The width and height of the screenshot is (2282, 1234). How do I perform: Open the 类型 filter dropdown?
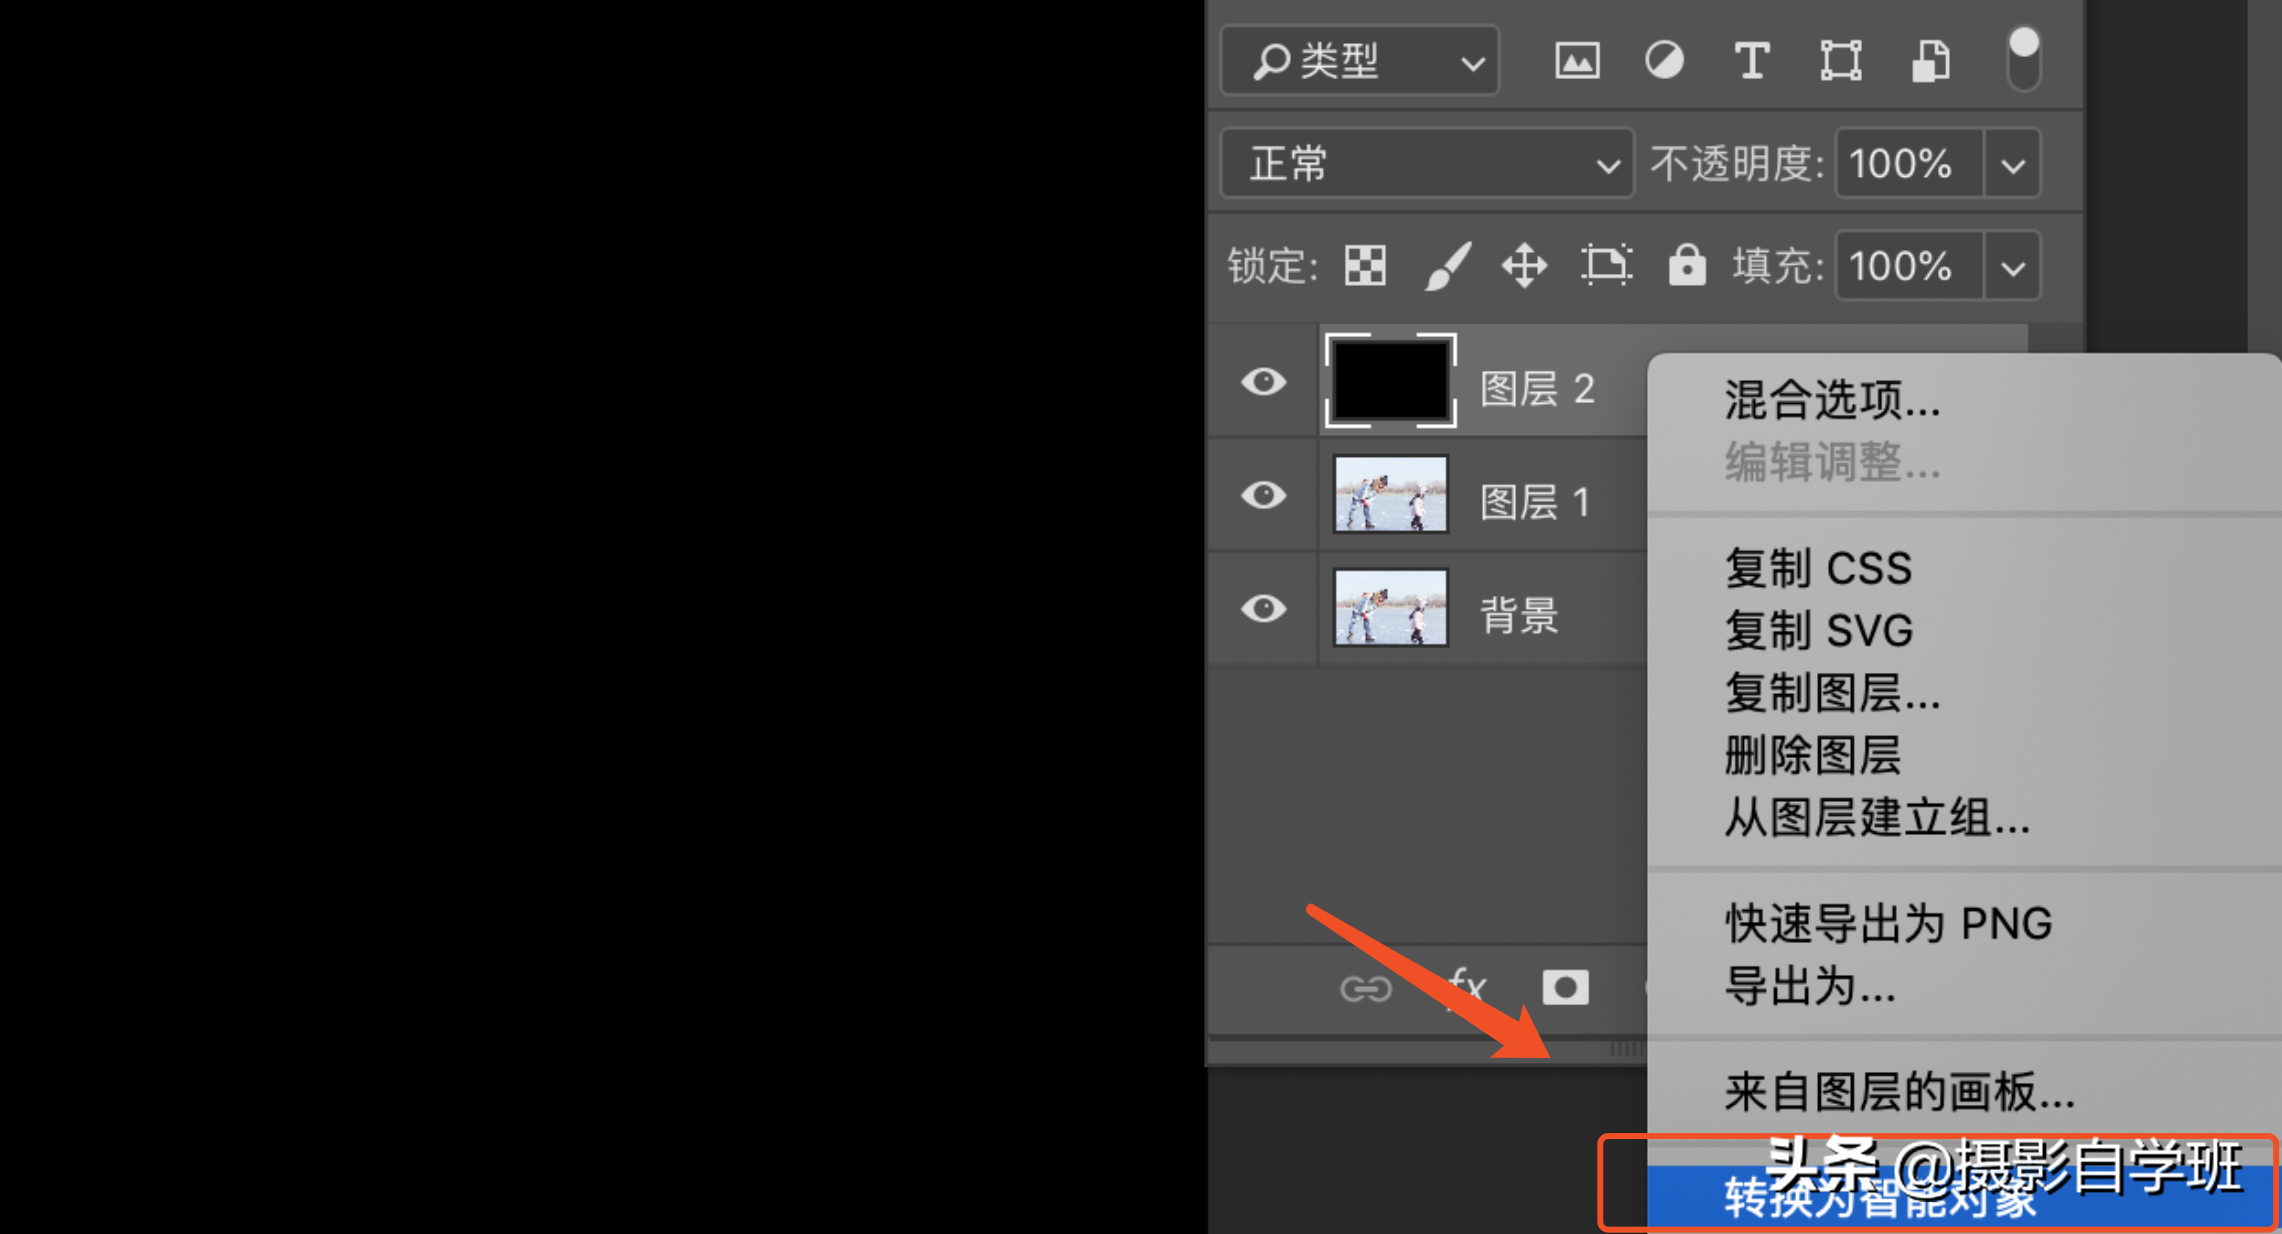1360,62
